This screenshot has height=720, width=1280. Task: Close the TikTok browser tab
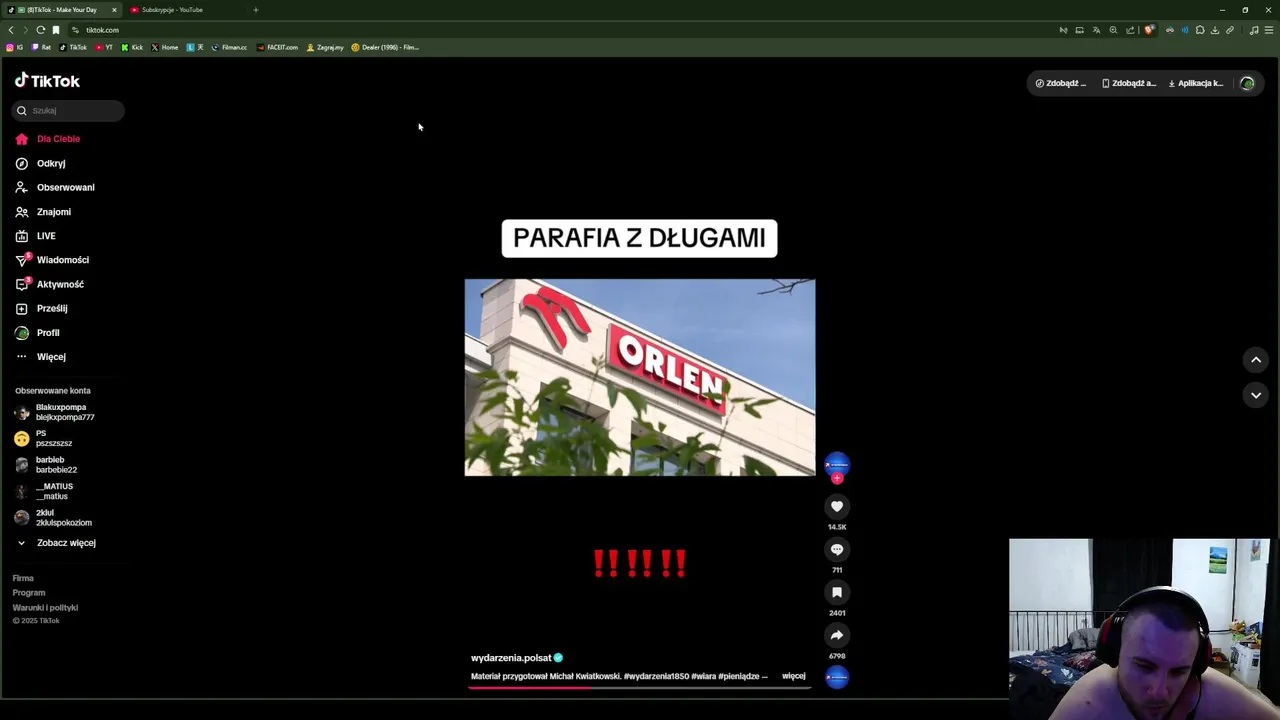(x=114, y=10)
